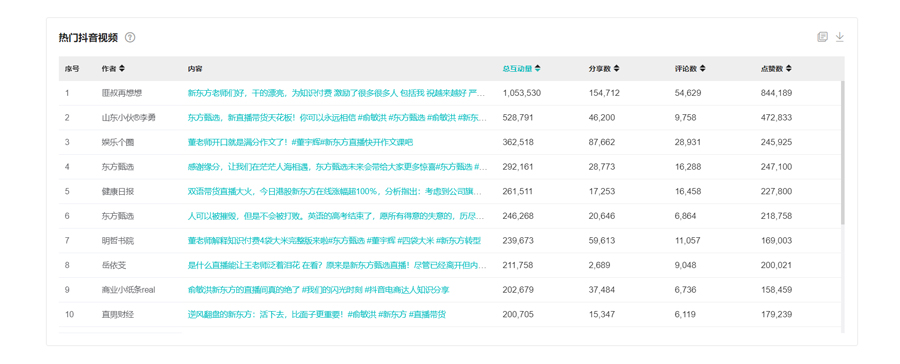
Task: Sort by 总互动量 column arrows
Action: [x=537, y=69]
